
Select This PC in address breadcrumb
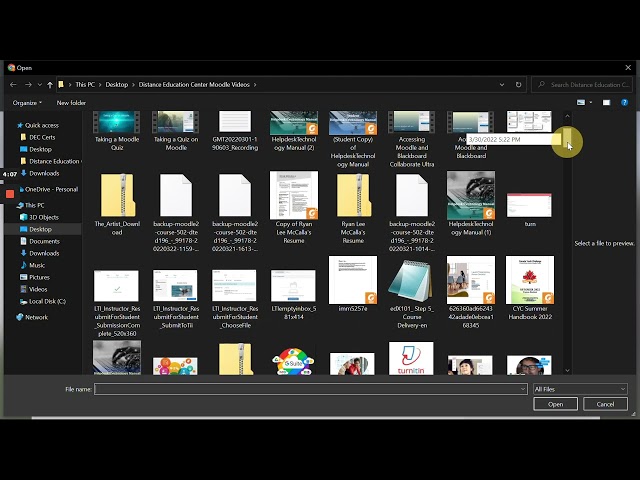pyautogui.click(x=85, y=84)
